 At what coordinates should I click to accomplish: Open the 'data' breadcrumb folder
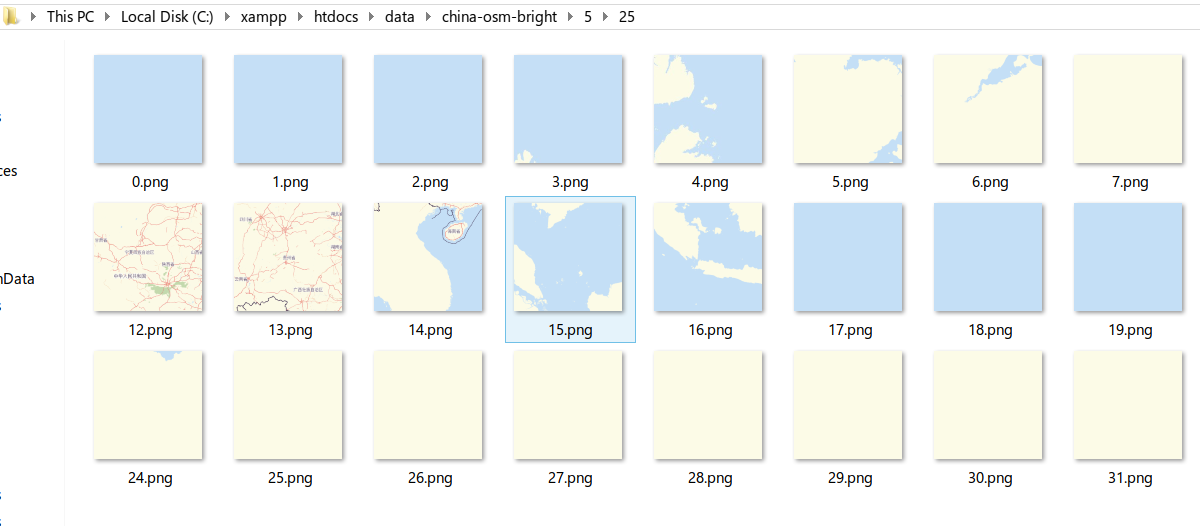pyautogui.click(x=399, y=17)
